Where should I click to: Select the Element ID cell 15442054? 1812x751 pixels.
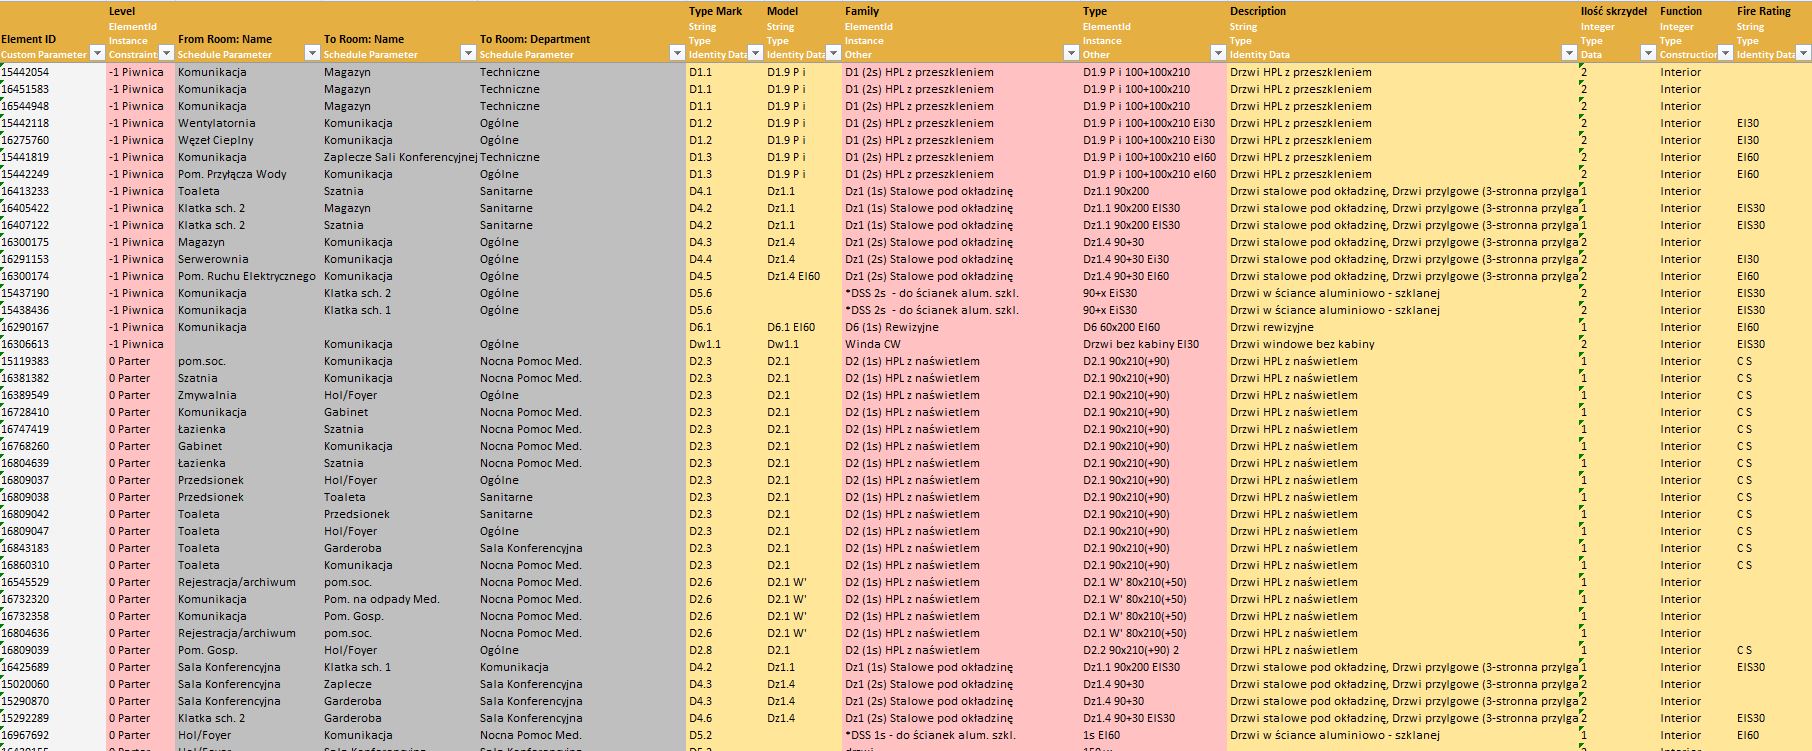coord(26,72)
